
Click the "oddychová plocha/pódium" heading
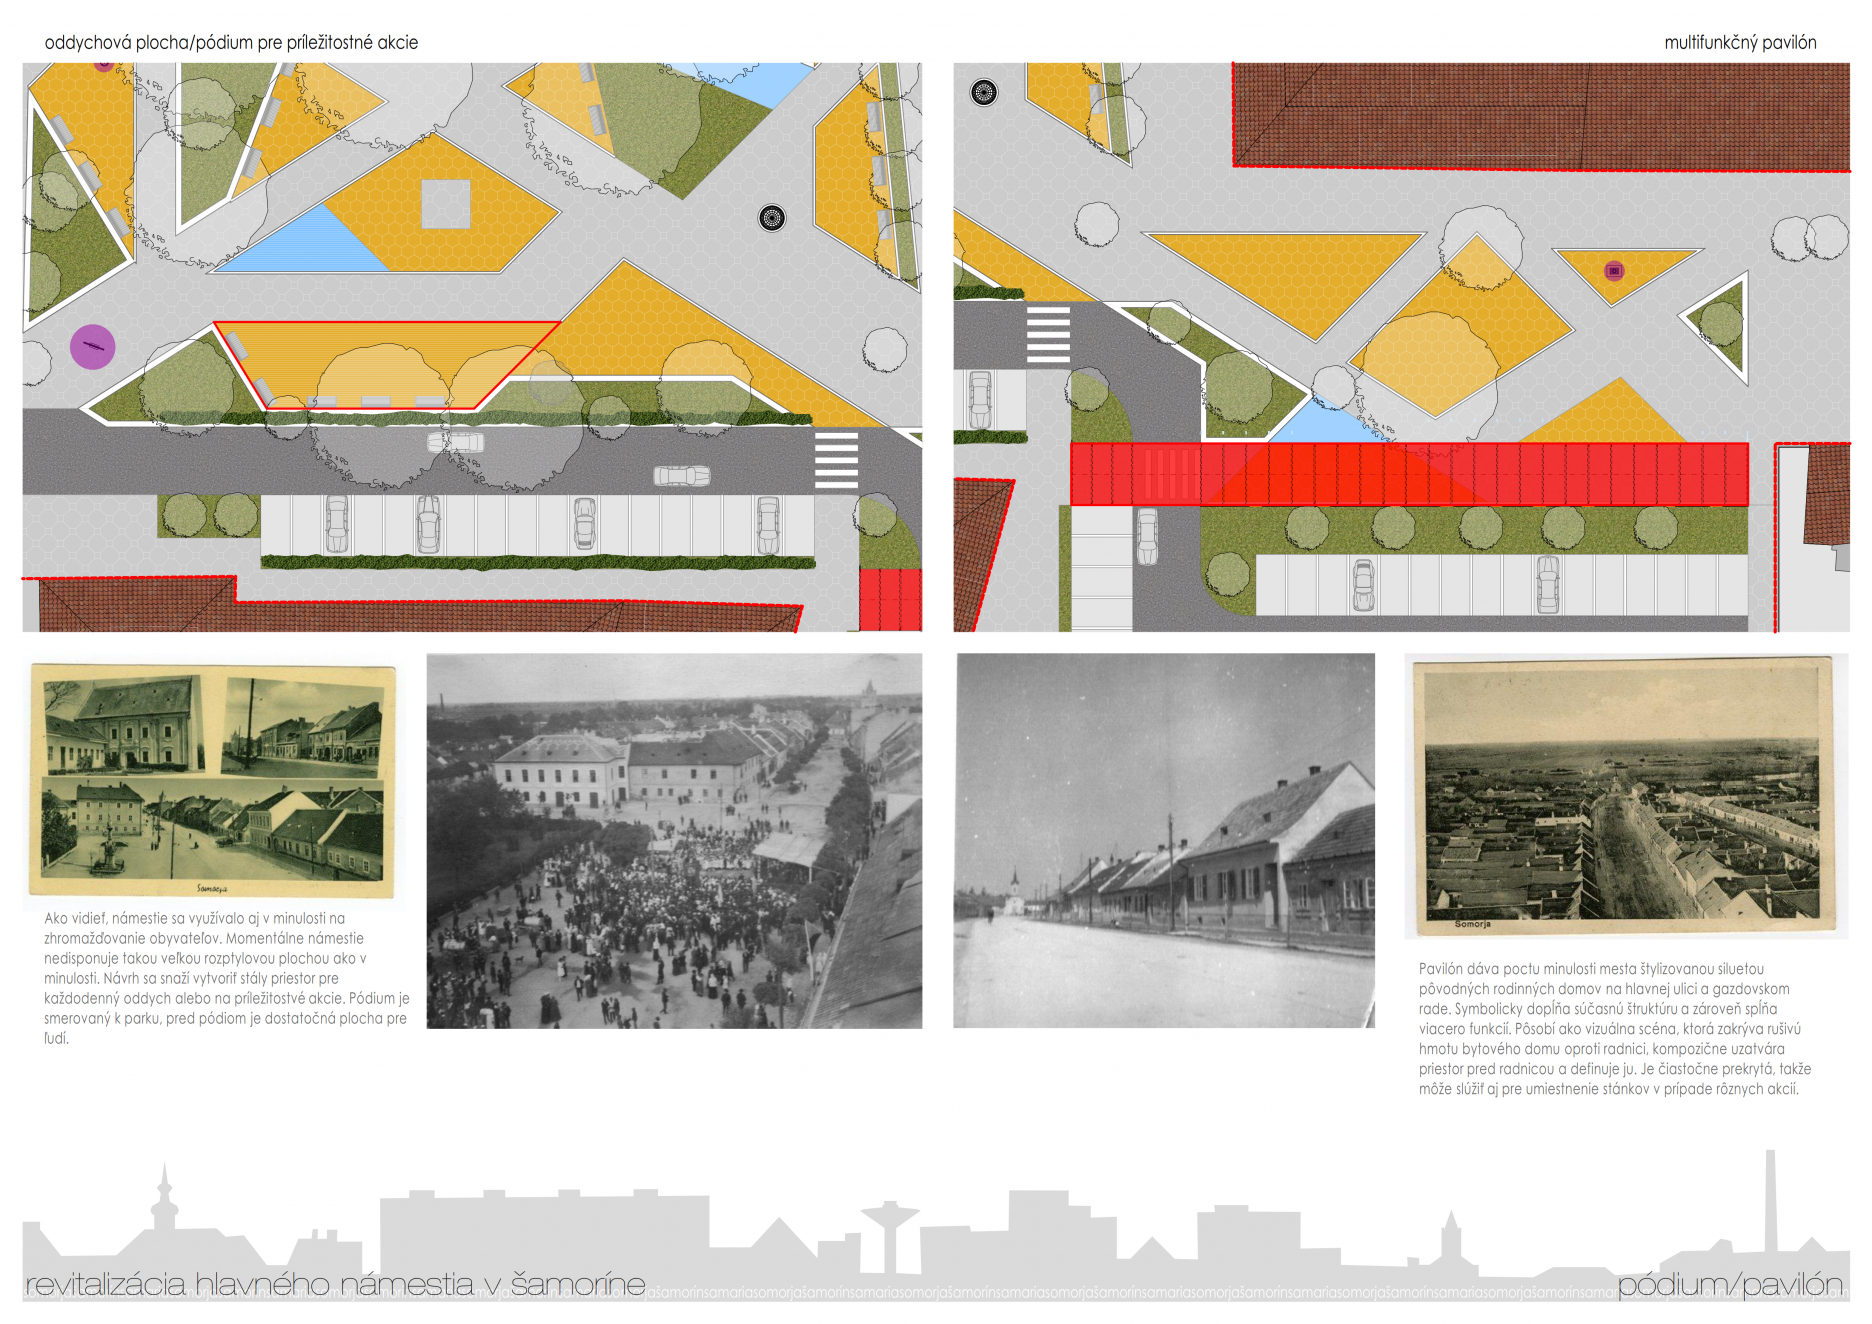coord(231,43)
